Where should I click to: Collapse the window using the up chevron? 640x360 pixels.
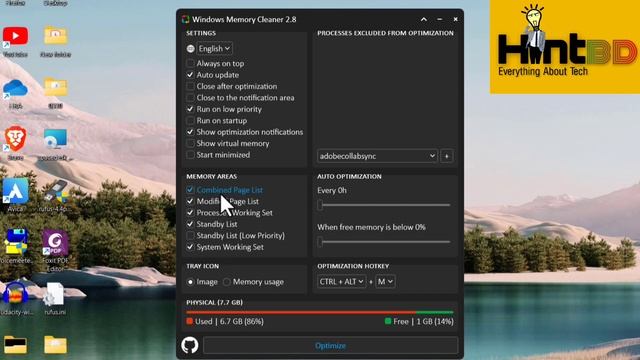coord(424,19)
